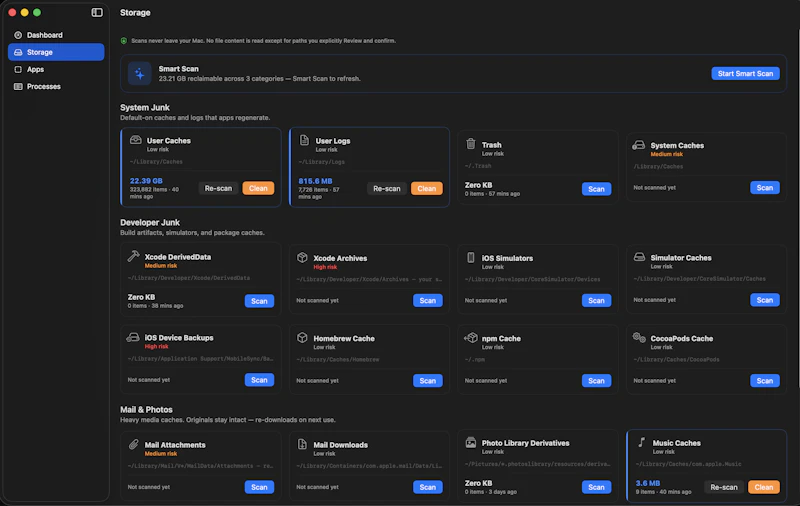
Task: Open the Dashboard sidebar item
Action: tap(56, 35)
